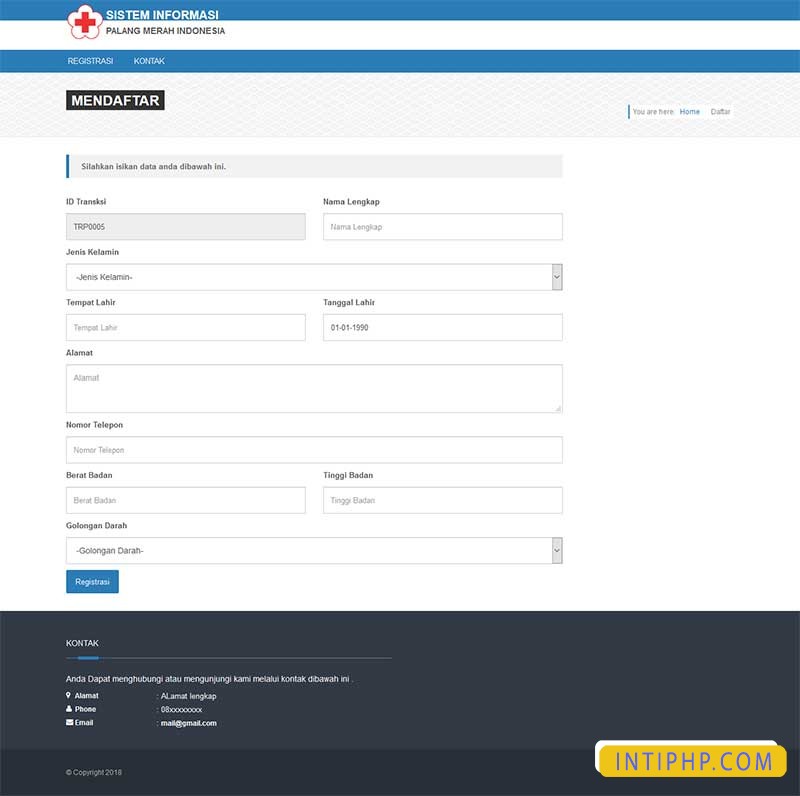
Task: Click the 'Jenis Kelamin' field label
Action: 92,252
